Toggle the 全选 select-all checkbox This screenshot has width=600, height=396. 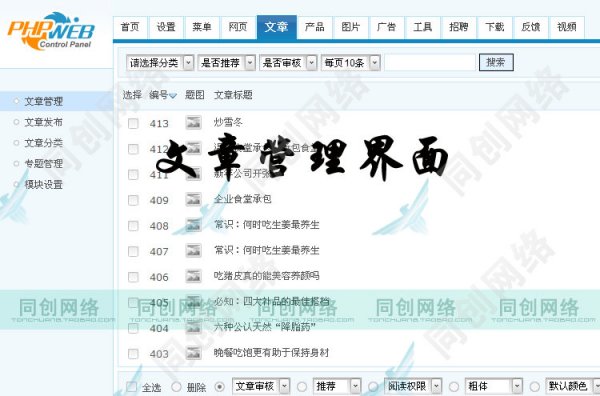pyautogui.click(x=132, y=386)
